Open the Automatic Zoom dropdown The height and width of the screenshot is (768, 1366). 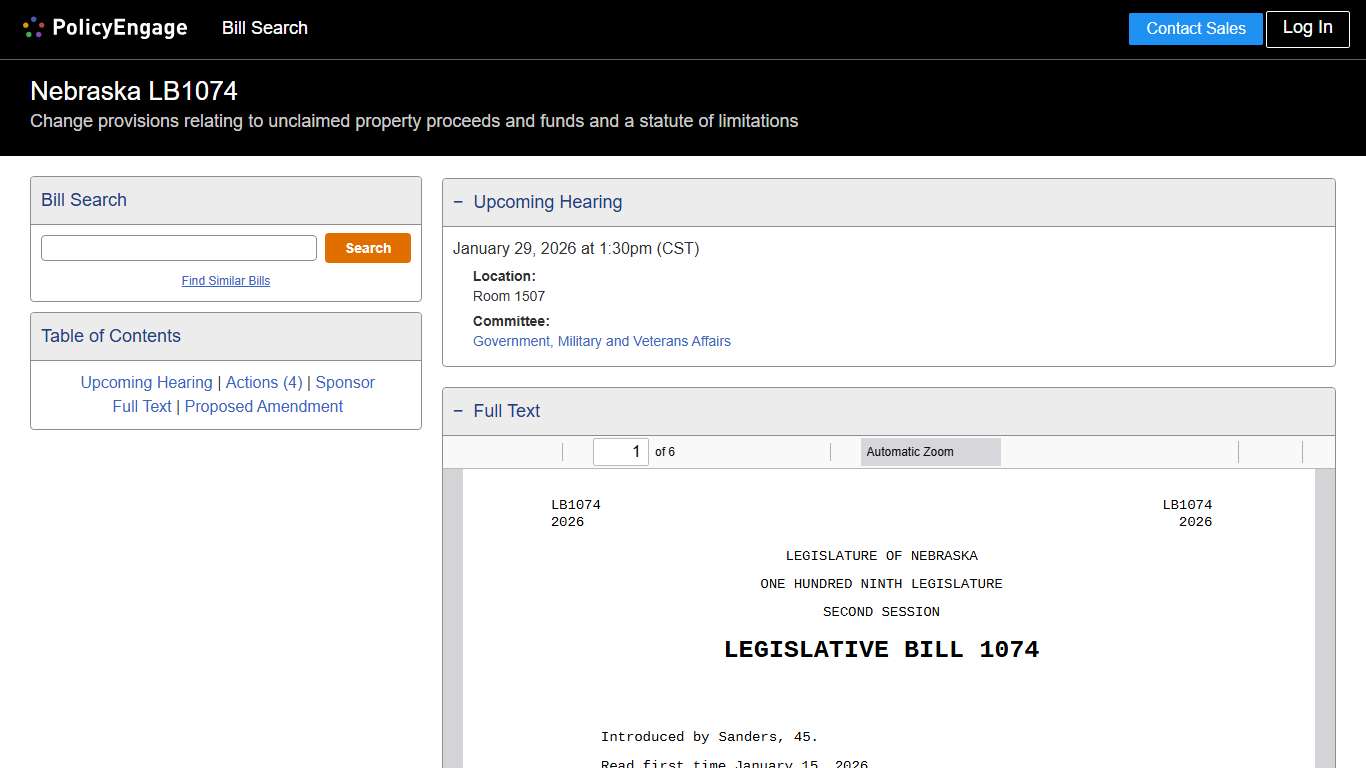pos(930,452)
